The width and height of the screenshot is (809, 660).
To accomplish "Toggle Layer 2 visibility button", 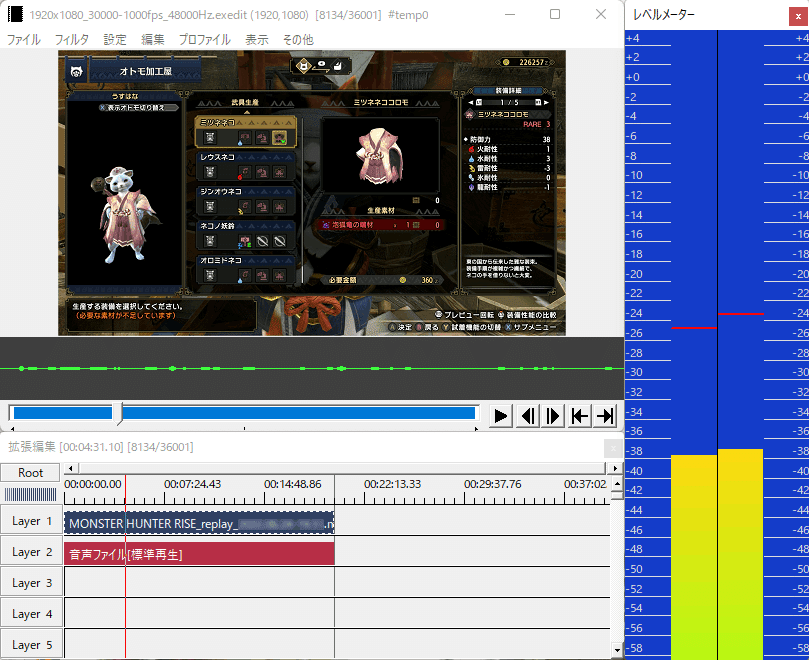I will point(31,552).
